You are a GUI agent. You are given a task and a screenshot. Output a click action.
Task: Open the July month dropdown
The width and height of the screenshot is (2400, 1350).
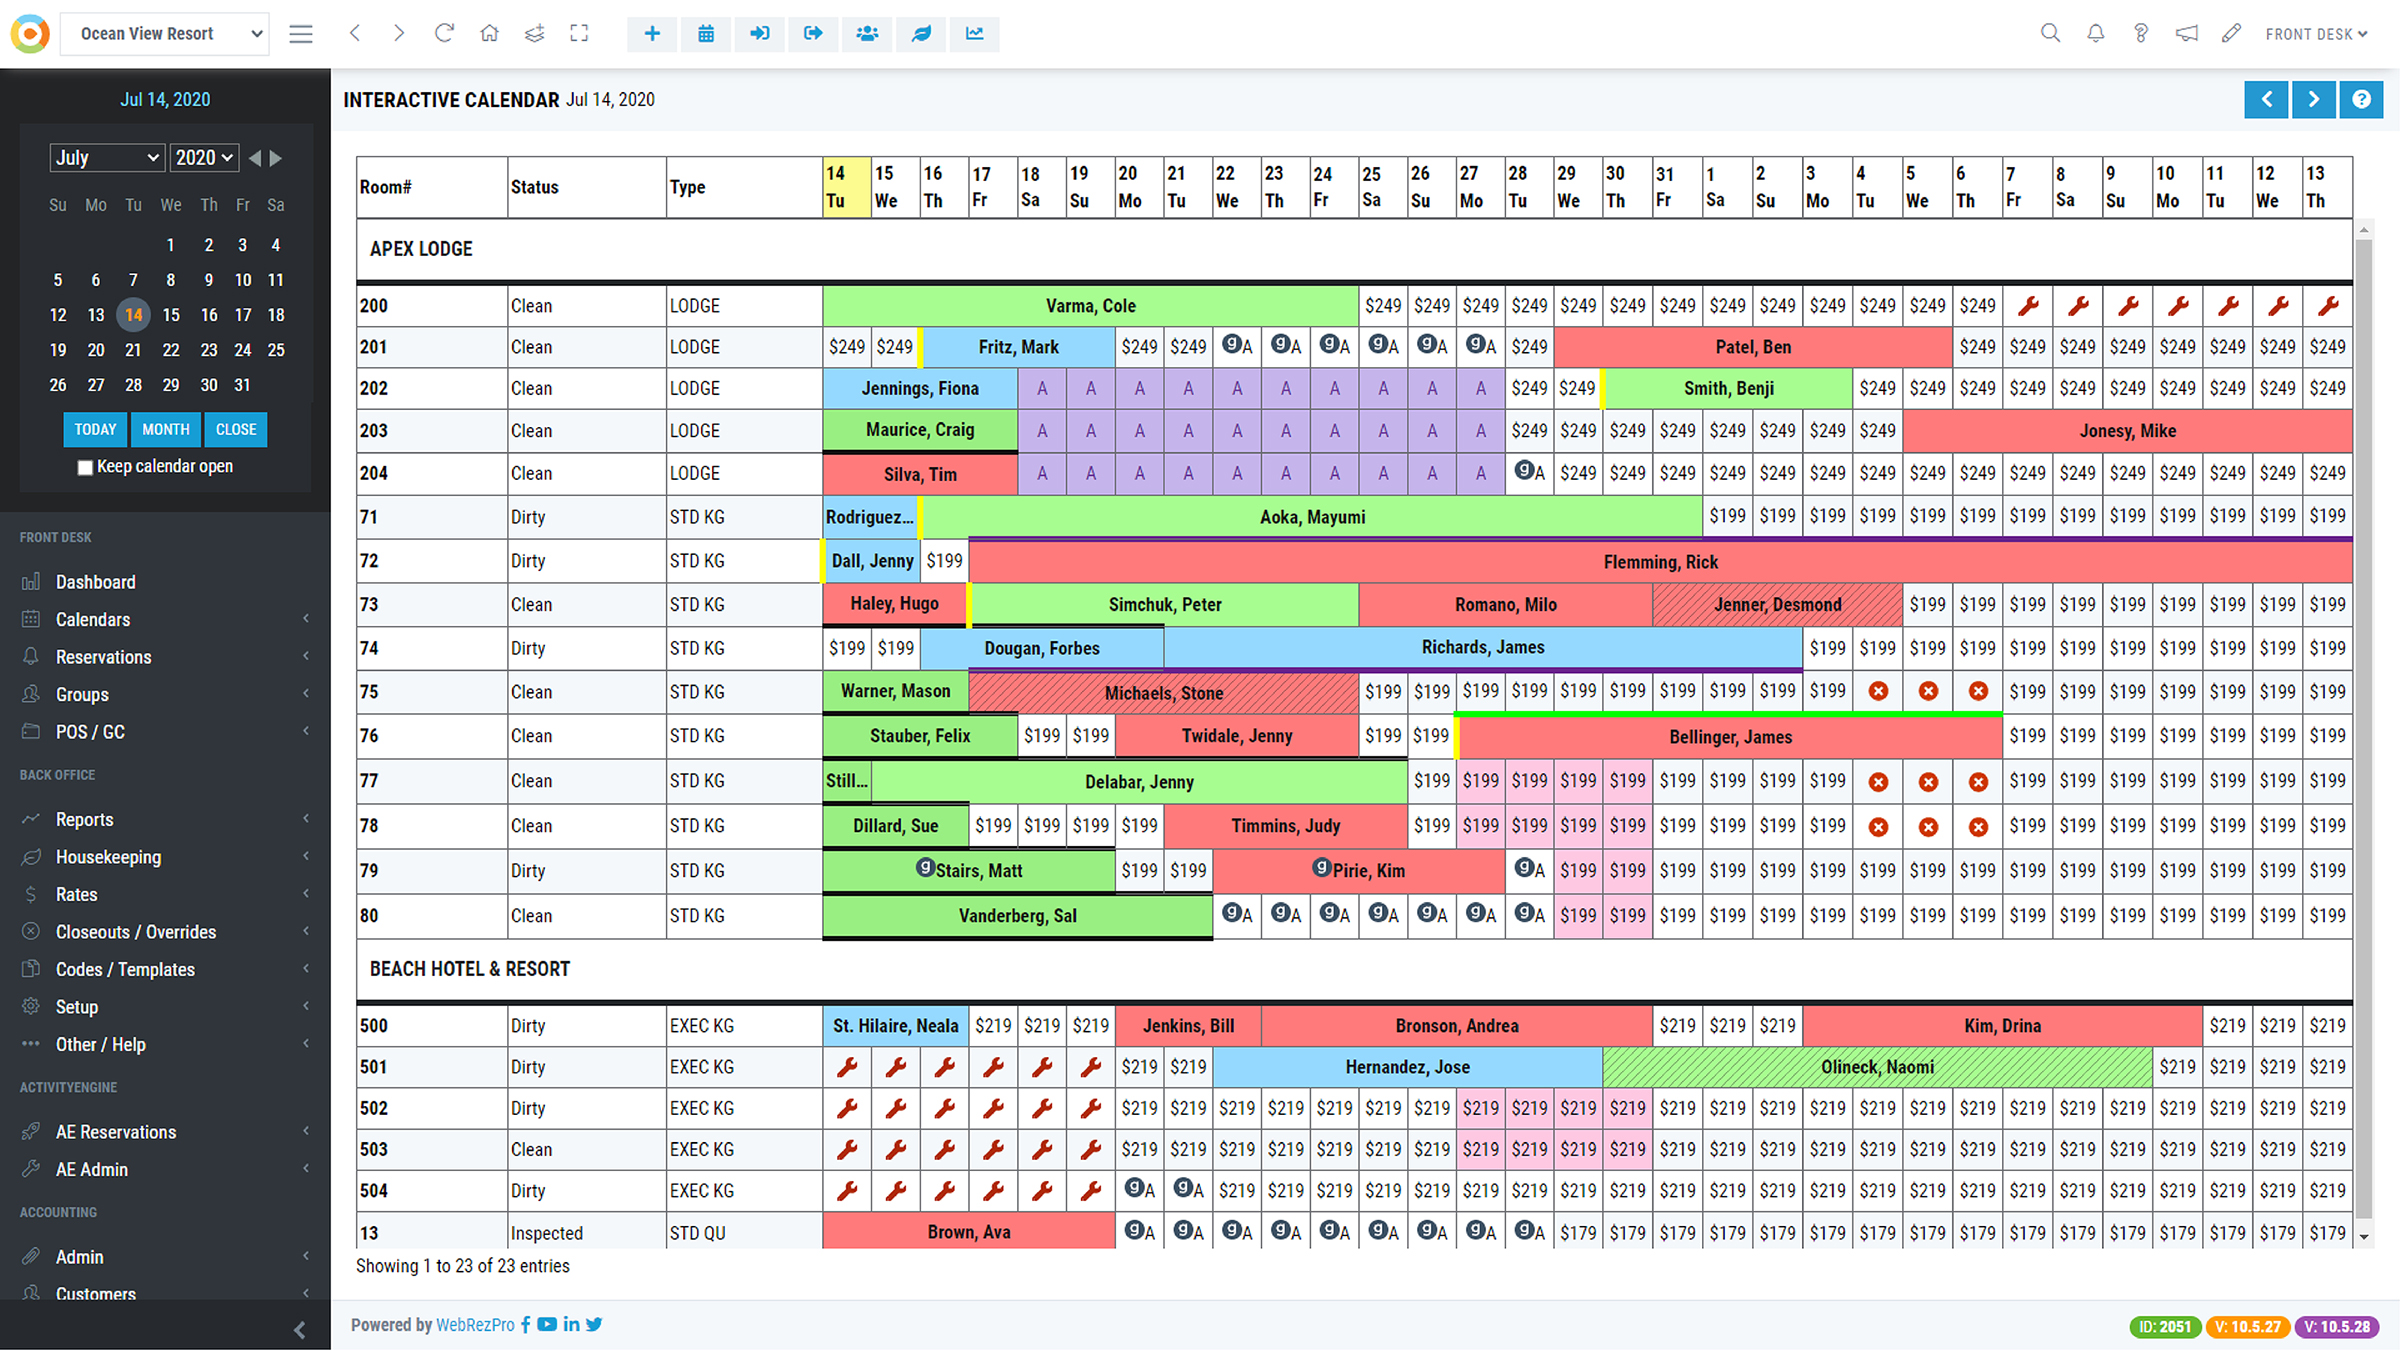point(106,158)
